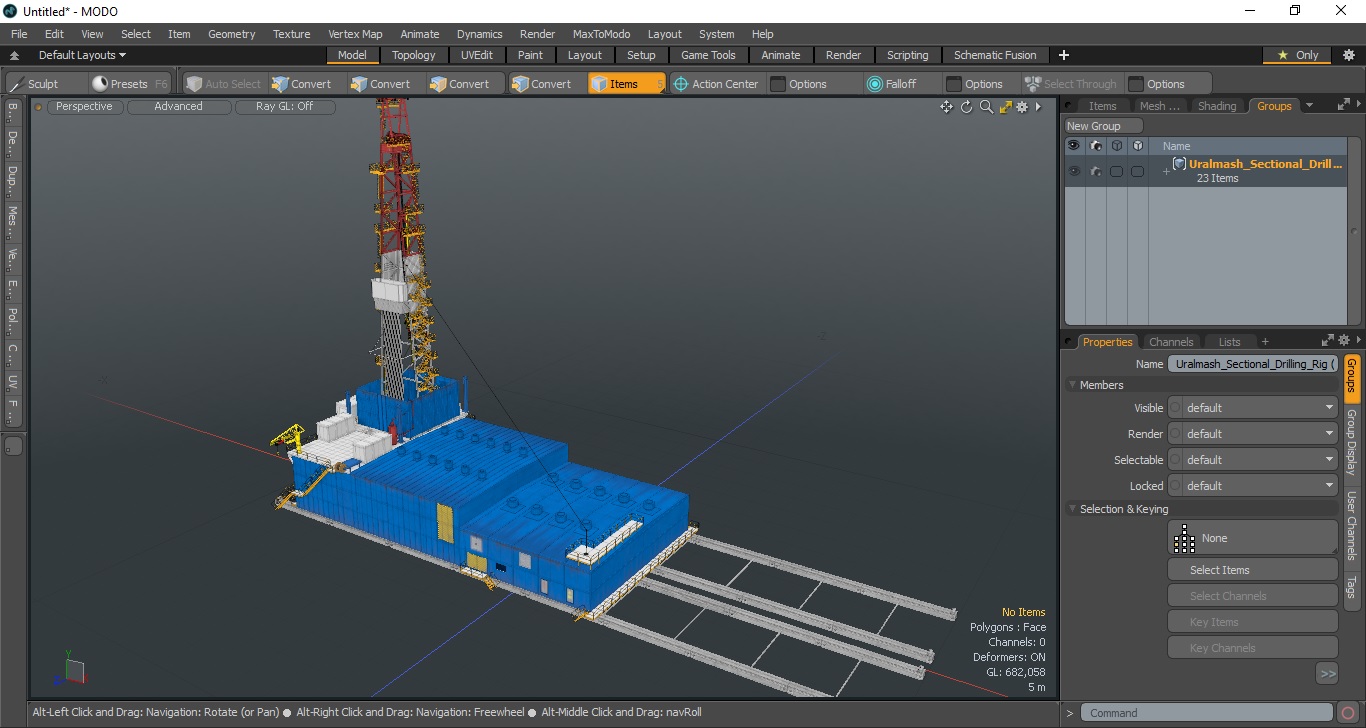Collapse the Members section
Viewport: 1366px width, 728px height.
(1073, 385)
